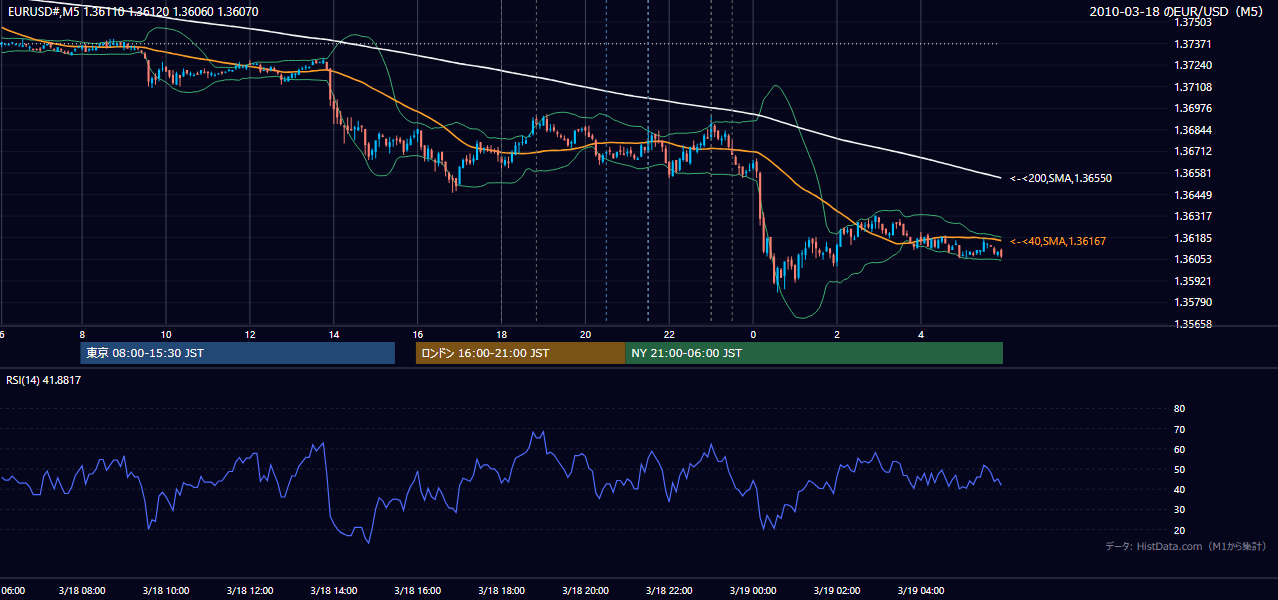
Task: Click RSI scale value 50
Action: pyautogui.click(x=1179, y=469)
